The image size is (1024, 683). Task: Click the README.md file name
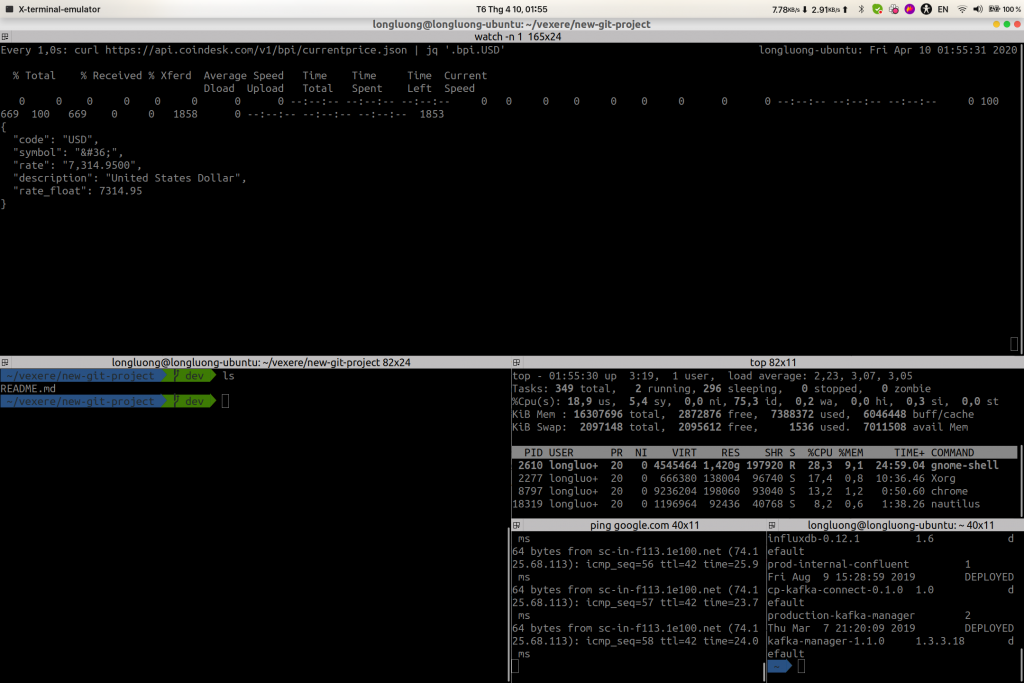pos(28,389)
